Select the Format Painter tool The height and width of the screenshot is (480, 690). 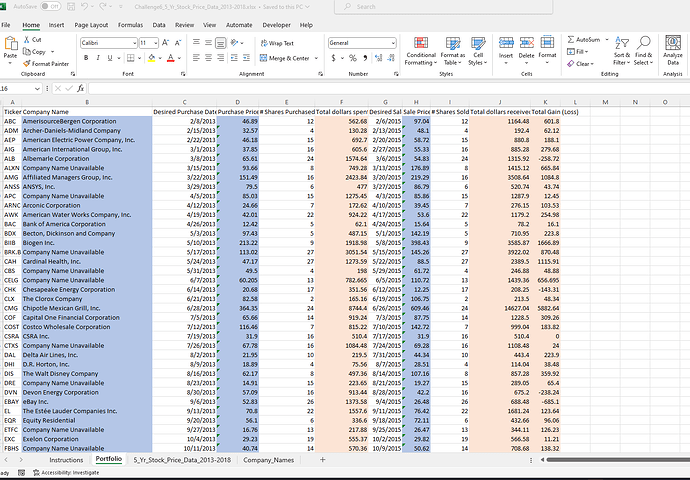(x=46, y=64)
